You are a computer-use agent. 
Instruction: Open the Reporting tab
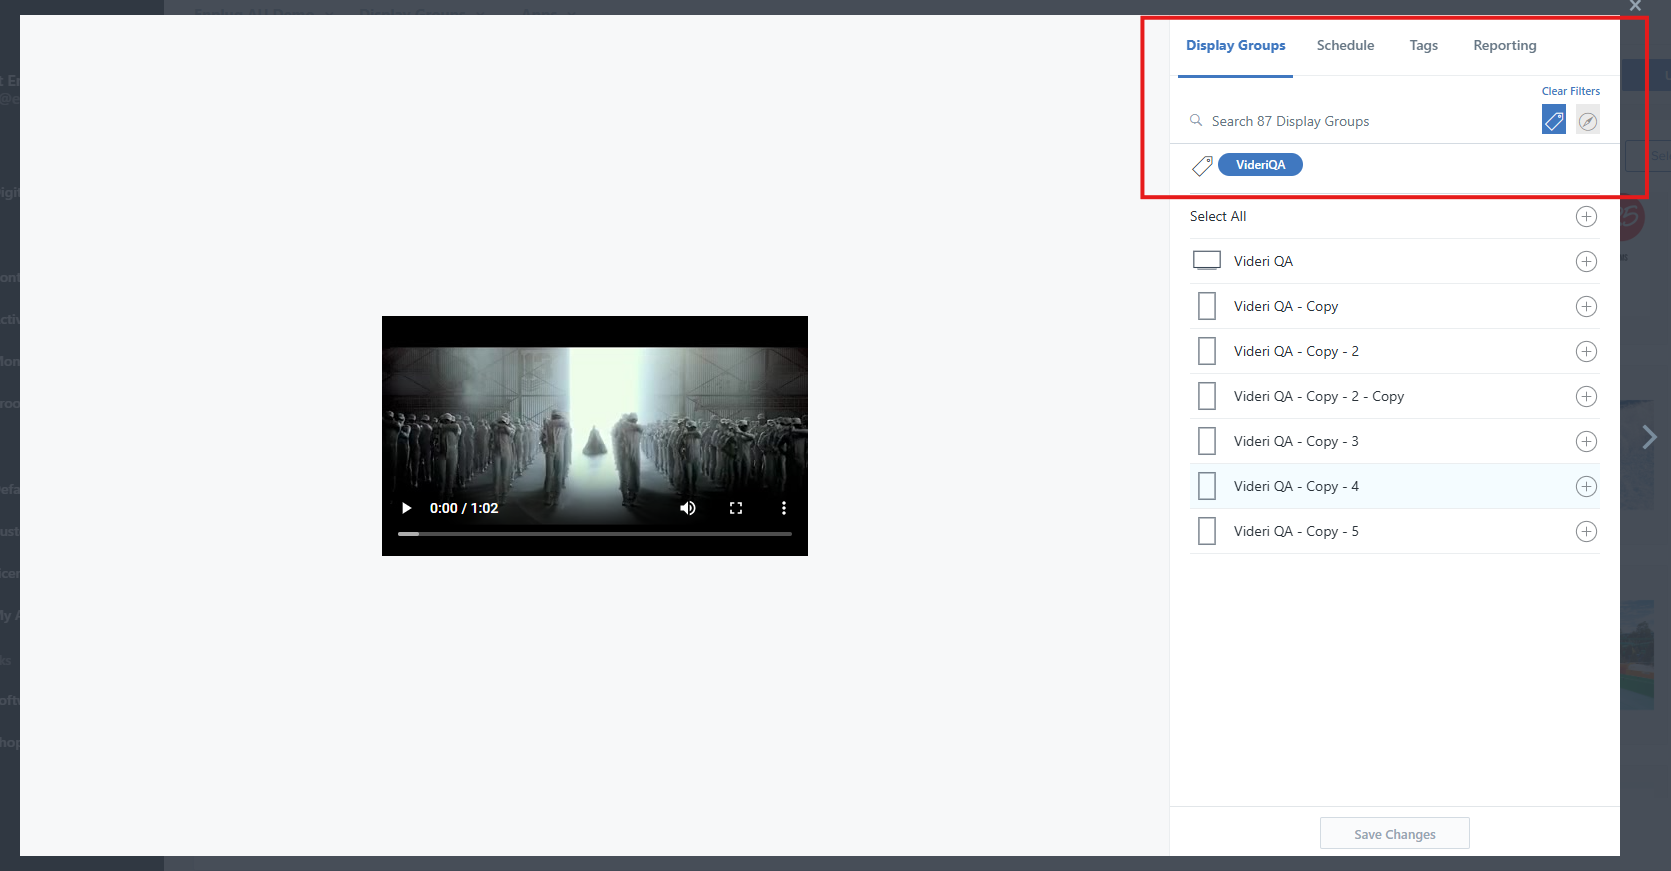(x=1504, y=45)
